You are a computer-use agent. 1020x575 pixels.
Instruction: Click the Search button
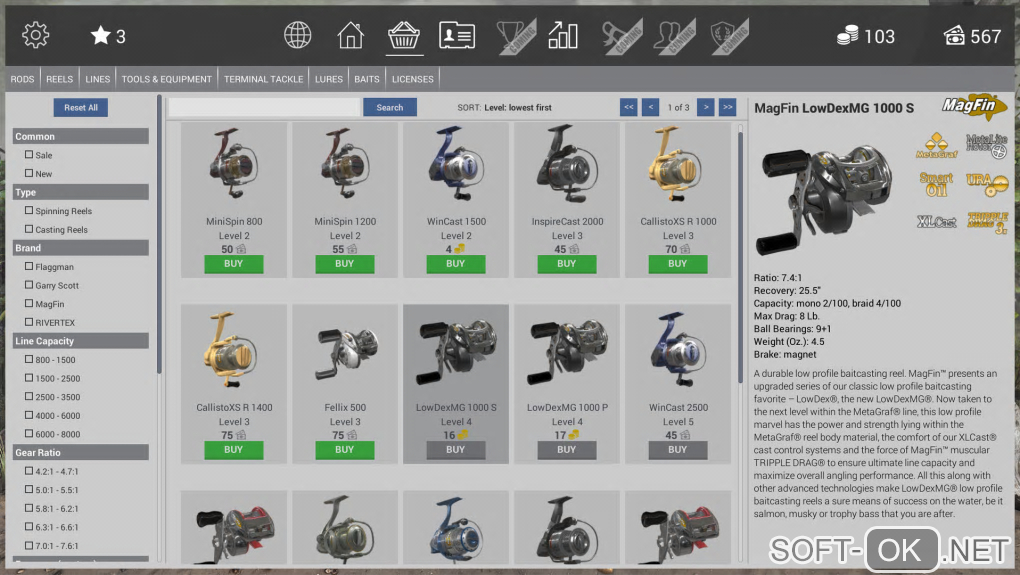coord(390,107)
